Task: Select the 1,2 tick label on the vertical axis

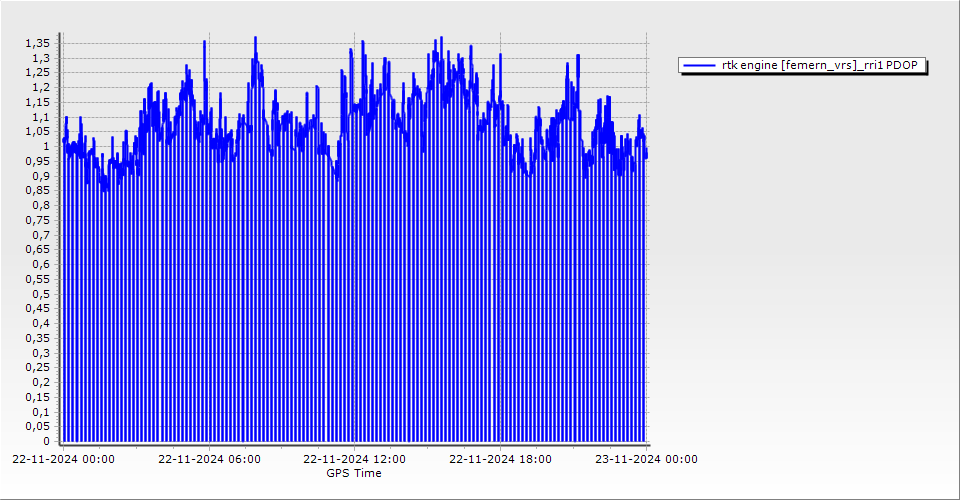Action: click(40, 87)
